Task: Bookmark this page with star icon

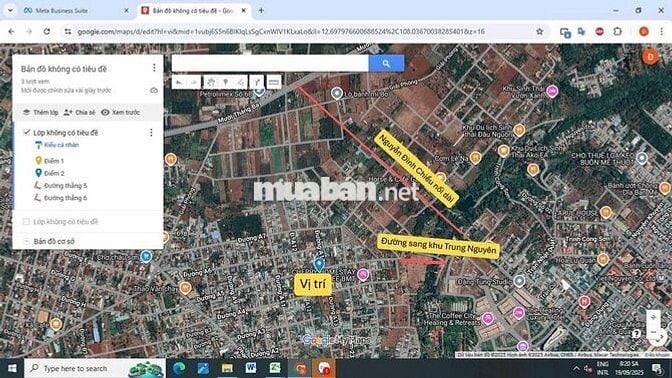Action: [540, 31]
